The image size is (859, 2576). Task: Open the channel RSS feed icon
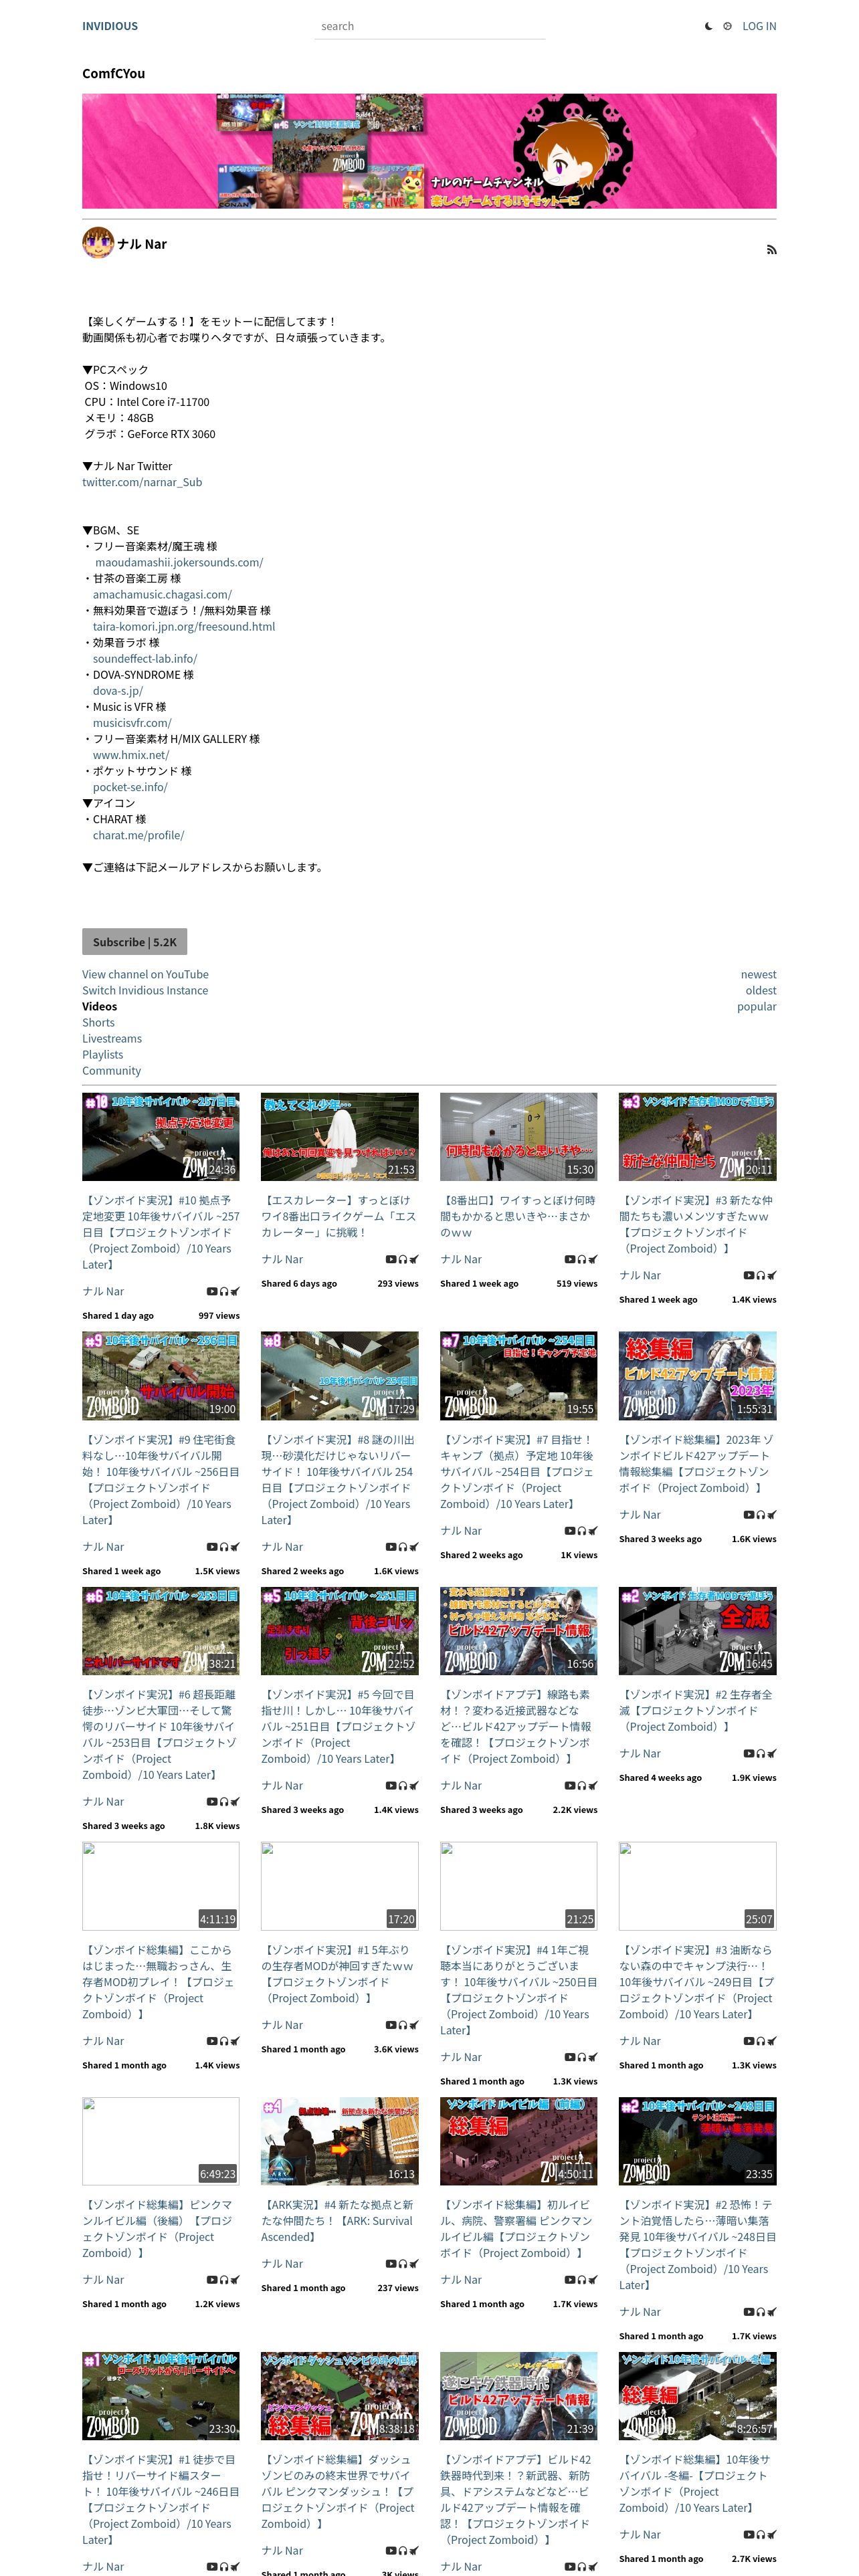click(771, 249)
